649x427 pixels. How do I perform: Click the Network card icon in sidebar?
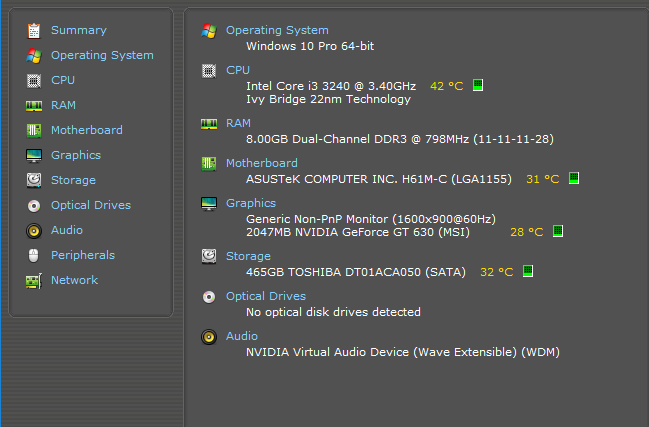[34, 281]
